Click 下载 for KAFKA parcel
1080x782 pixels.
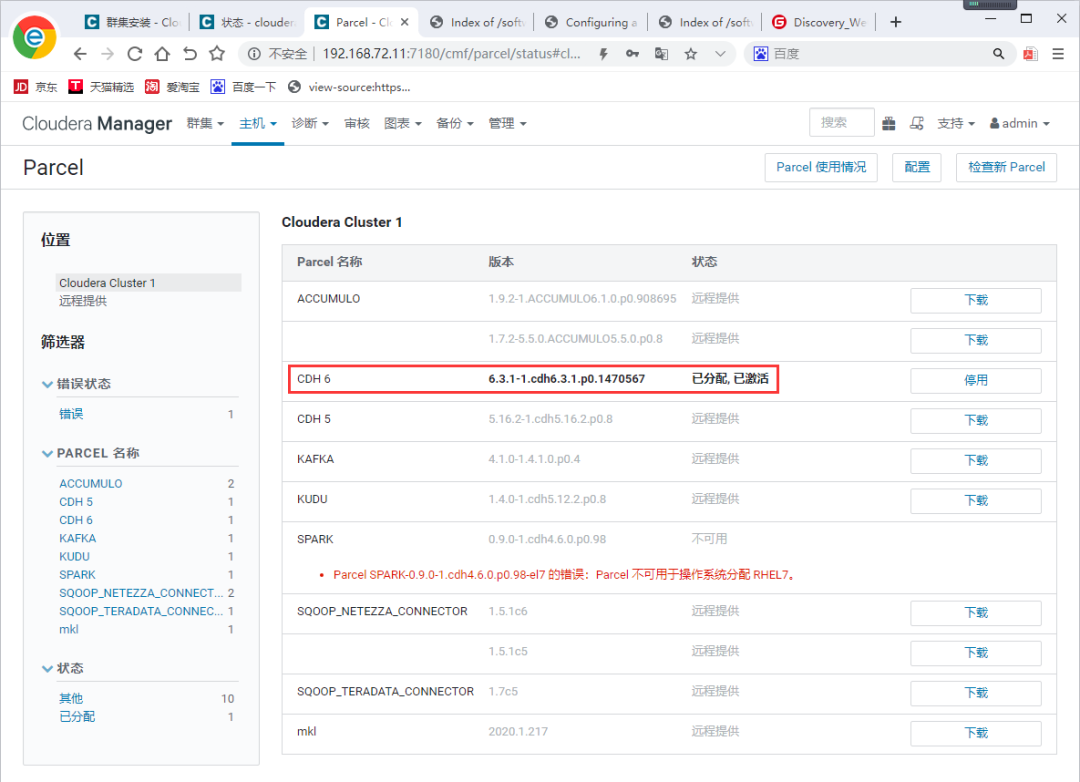(975, 460)
